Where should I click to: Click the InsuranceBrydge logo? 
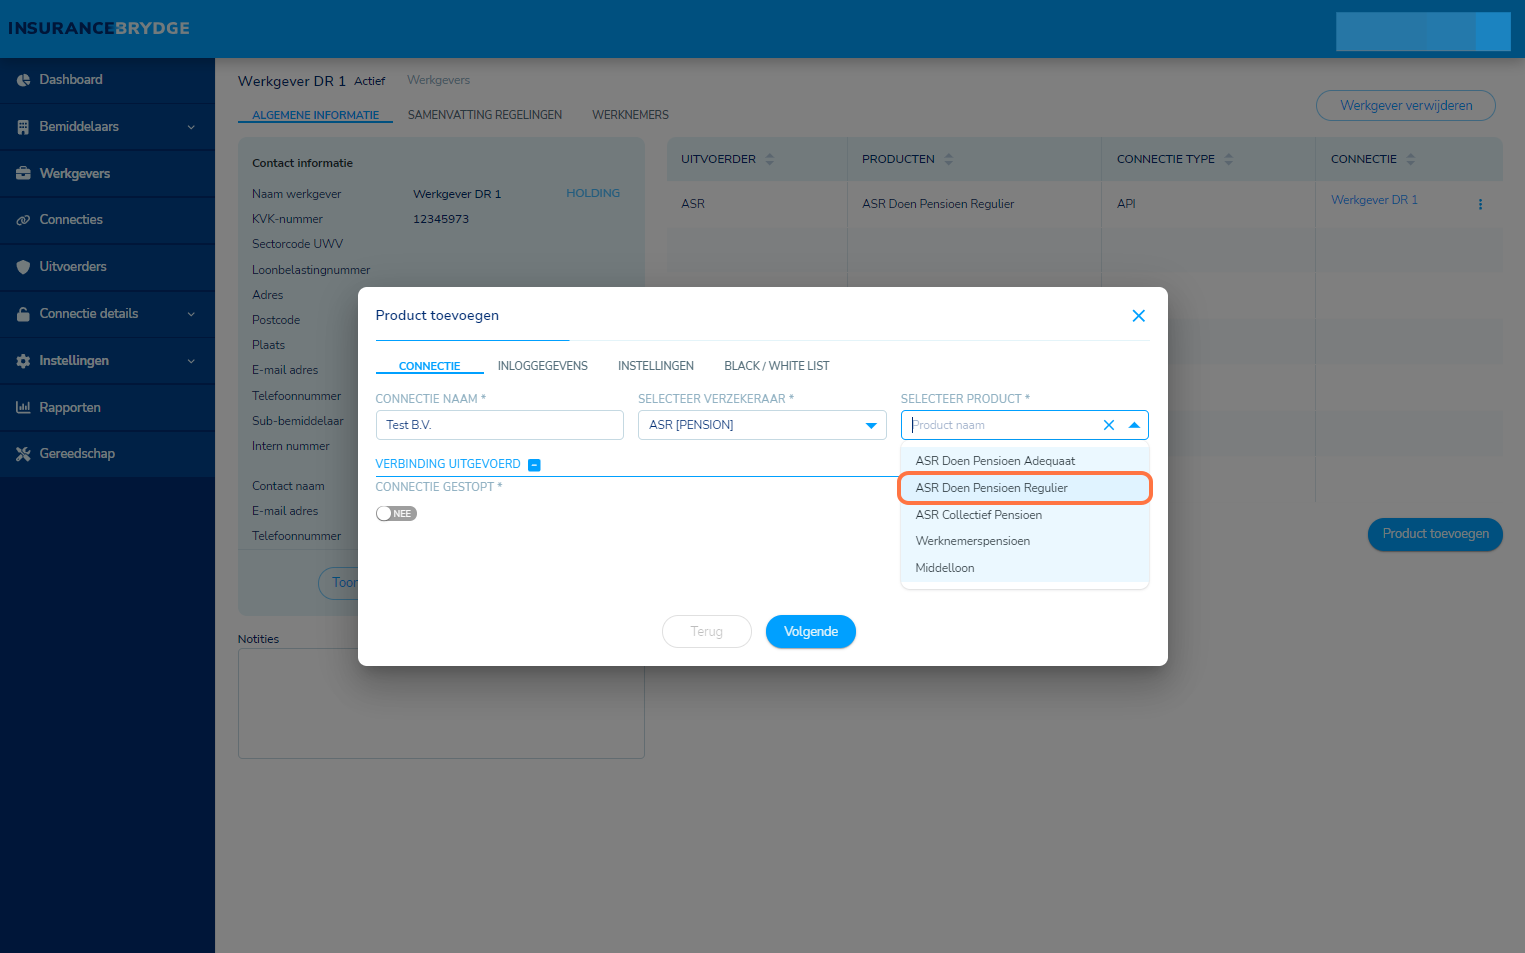click(99, 28)
